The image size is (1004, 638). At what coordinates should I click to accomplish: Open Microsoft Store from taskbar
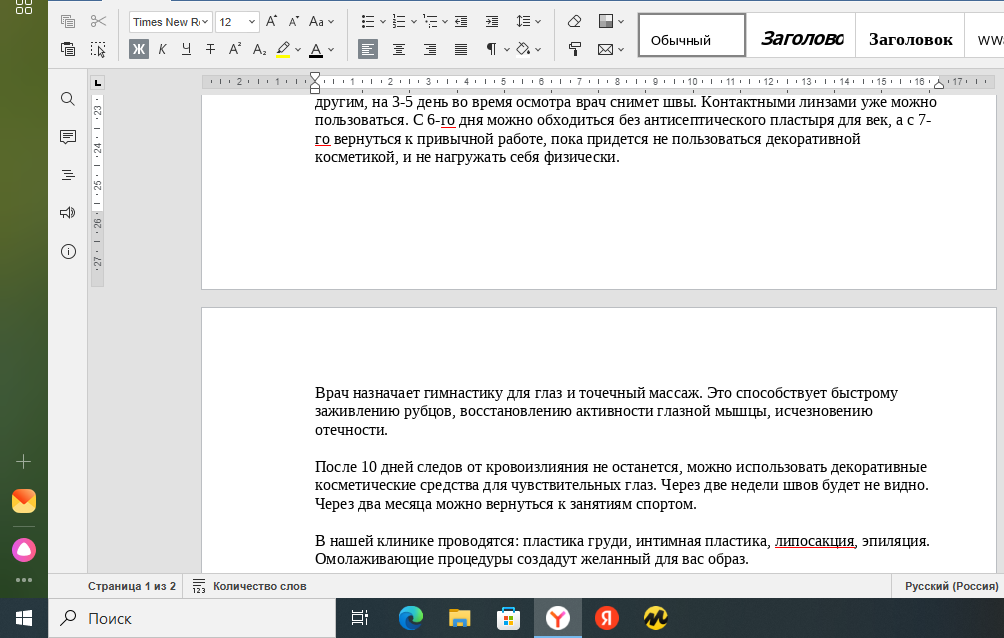tap(508, 618)
